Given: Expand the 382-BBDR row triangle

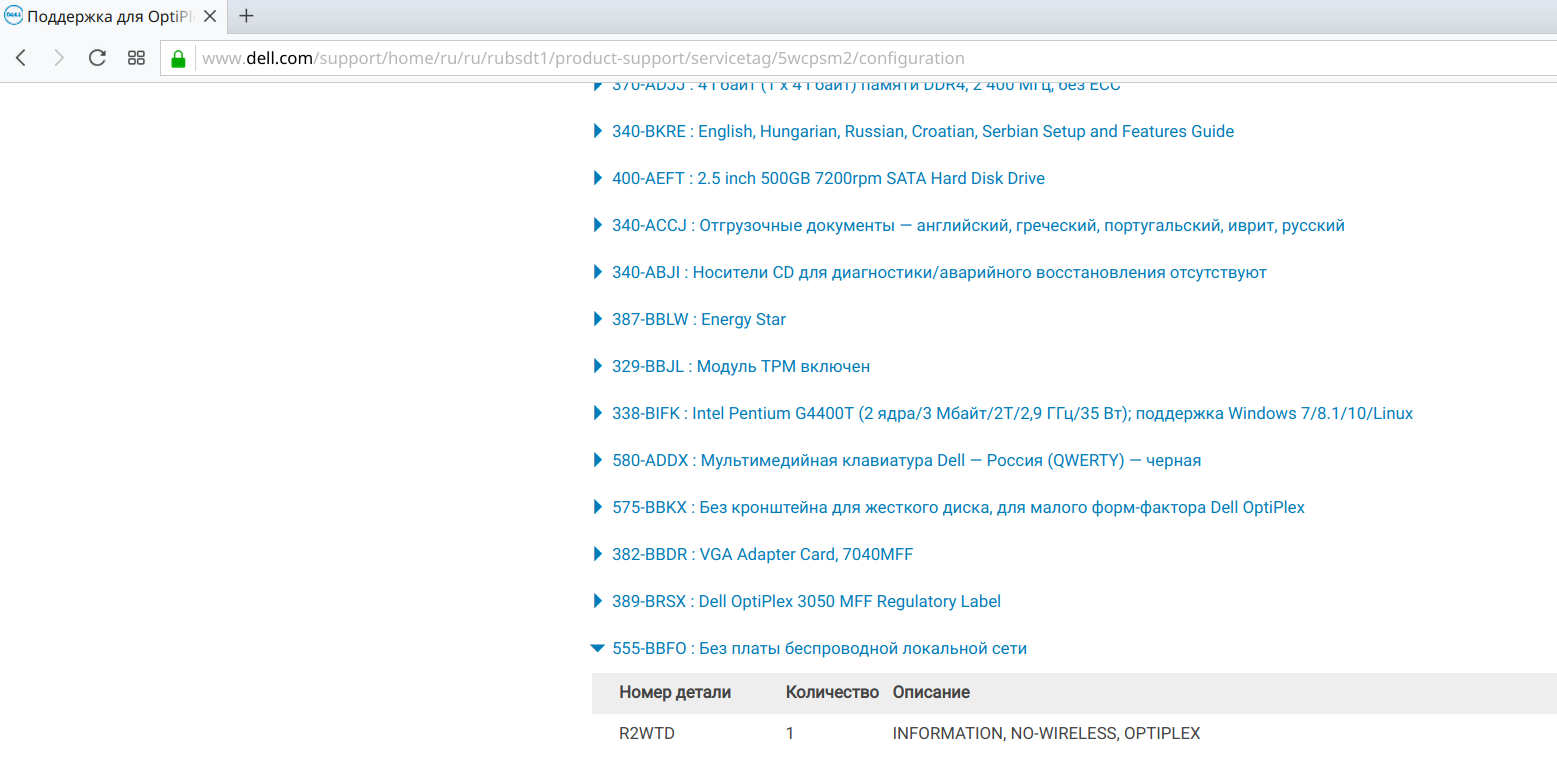Looking at the screenshot, I should pos(598,554).
